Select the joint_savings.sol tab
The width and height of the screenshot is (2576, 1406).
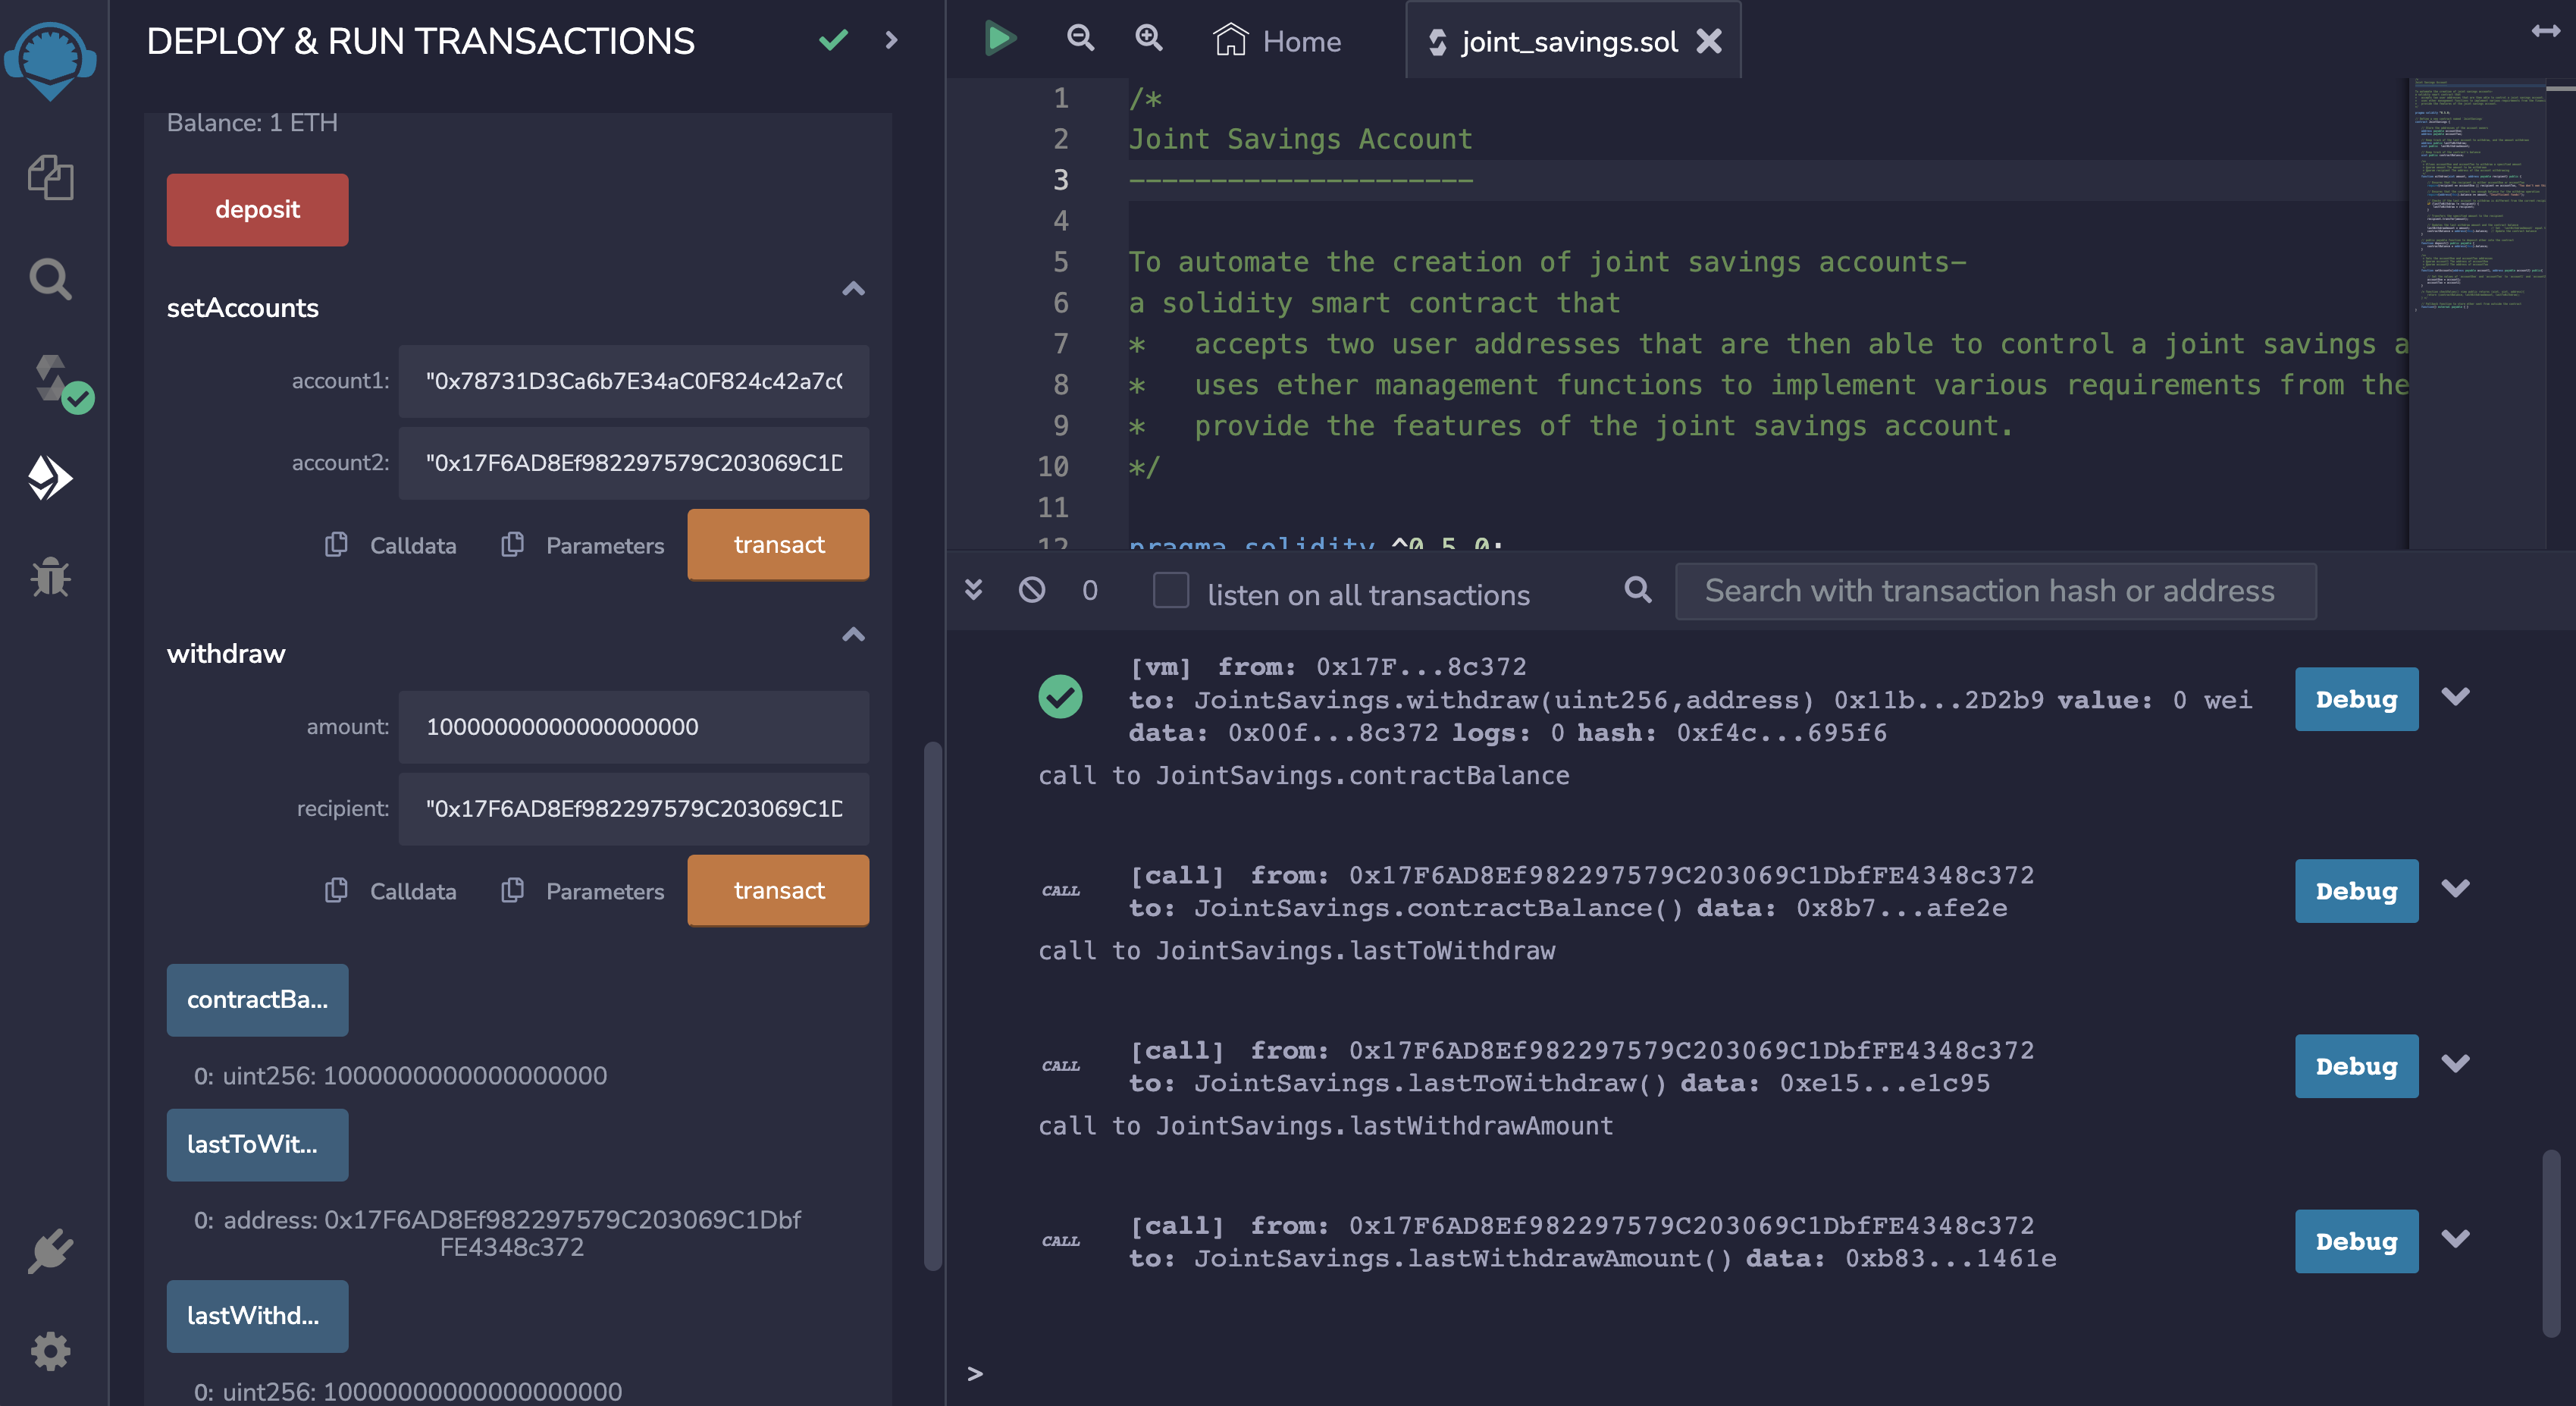[x=1567, y=41]
